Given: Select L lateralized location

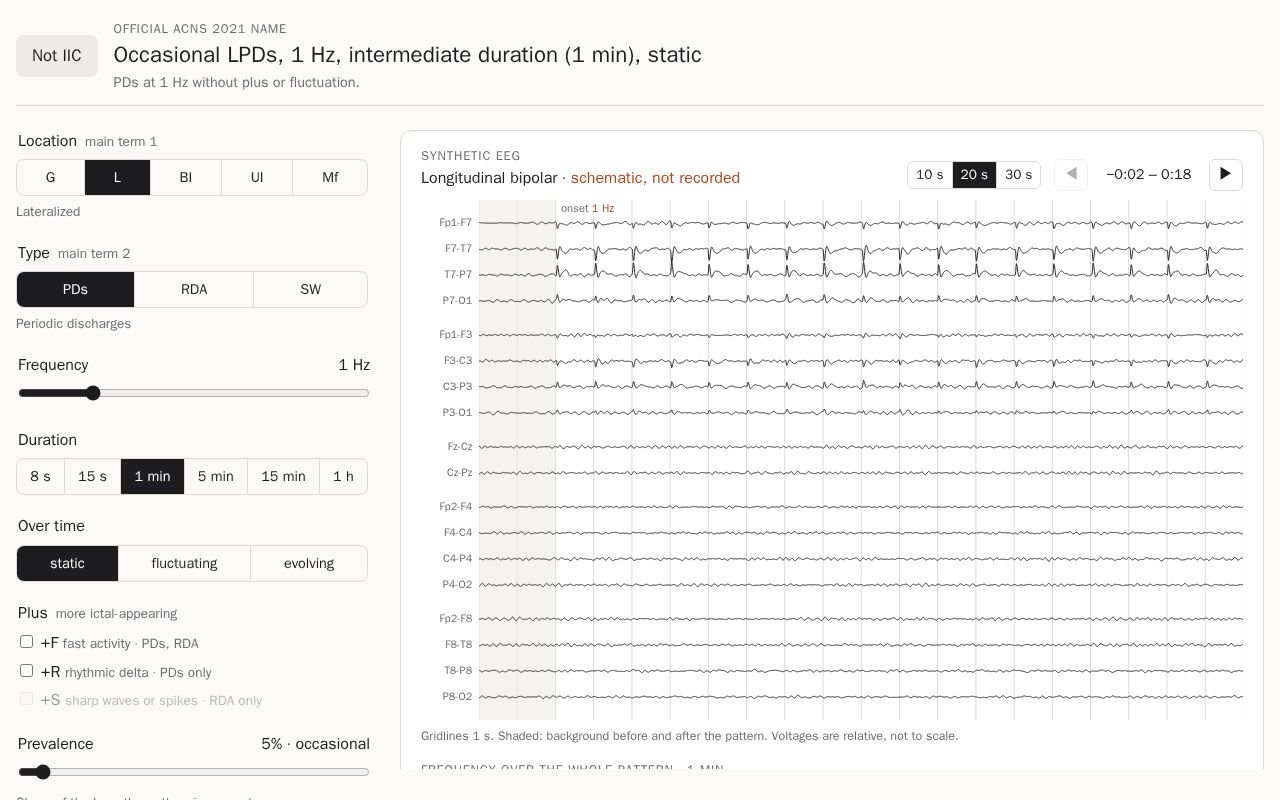Looking at the screenshot, I should pos(118,177).
